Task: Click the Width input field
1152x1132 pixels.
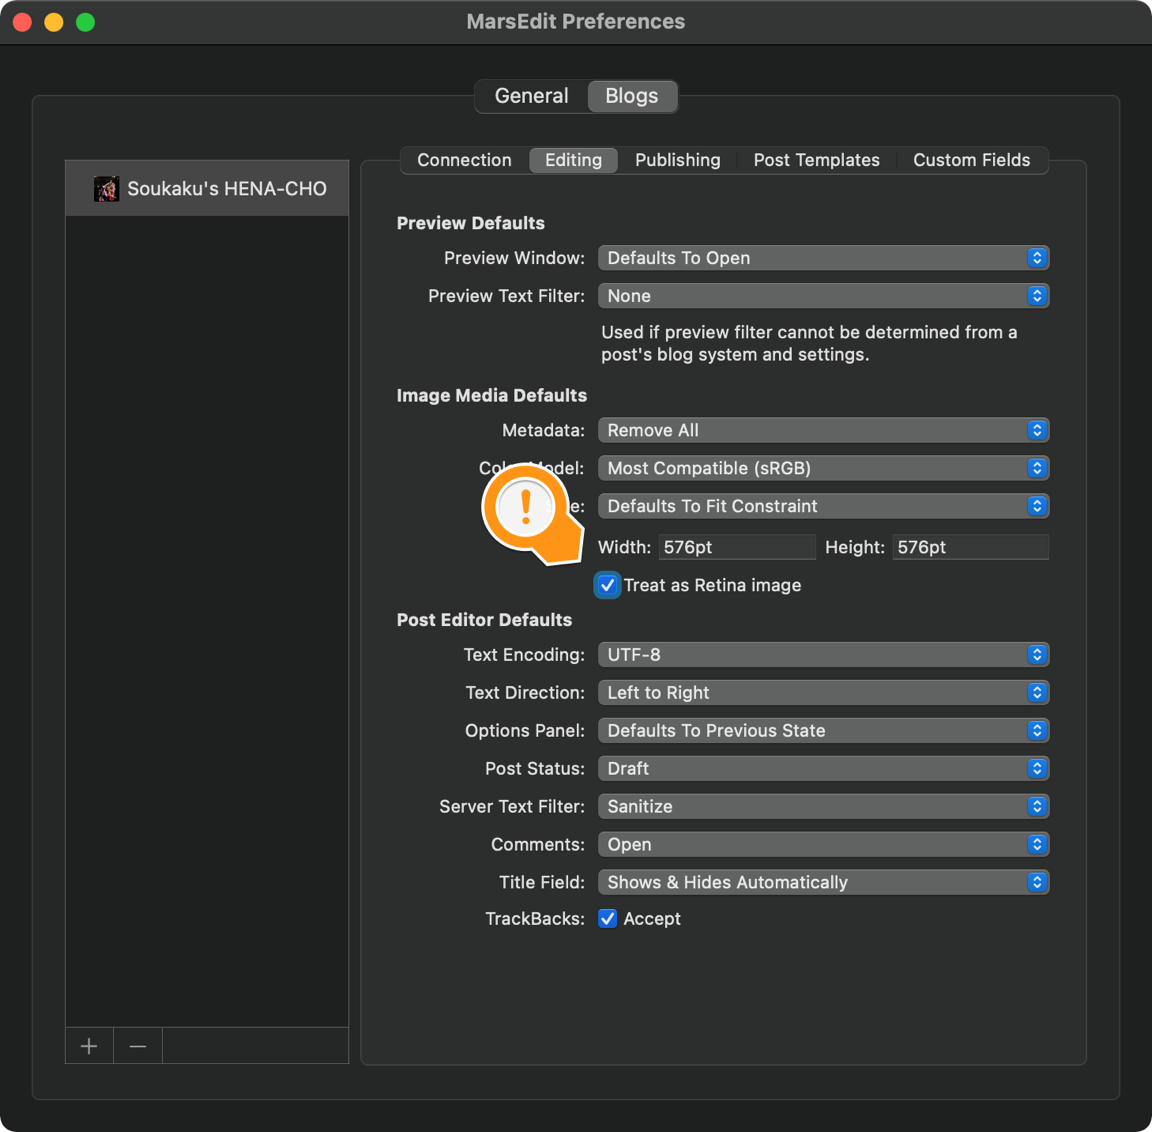Action: 737,547
